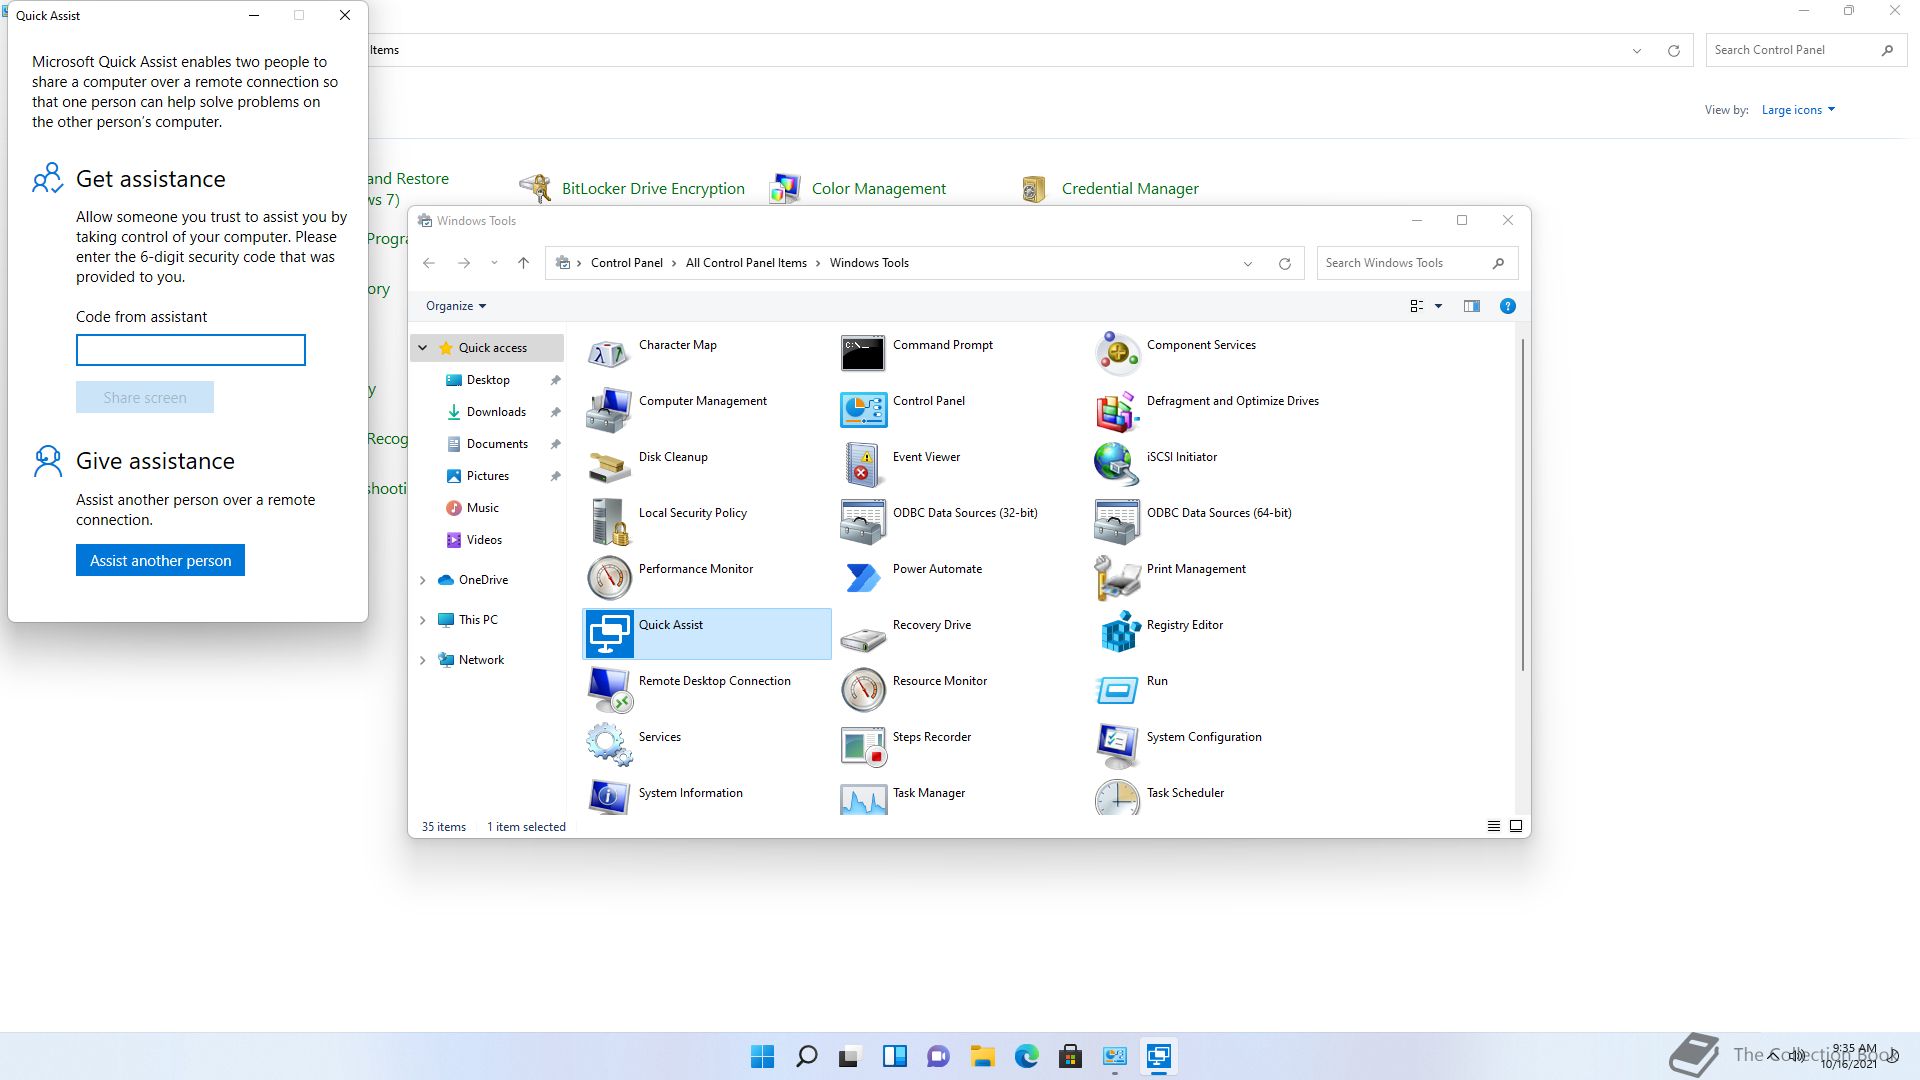Go to Downloads in navigation pane
The width and height of the screenshot is (1920, 1080).
tap(496, 412)
